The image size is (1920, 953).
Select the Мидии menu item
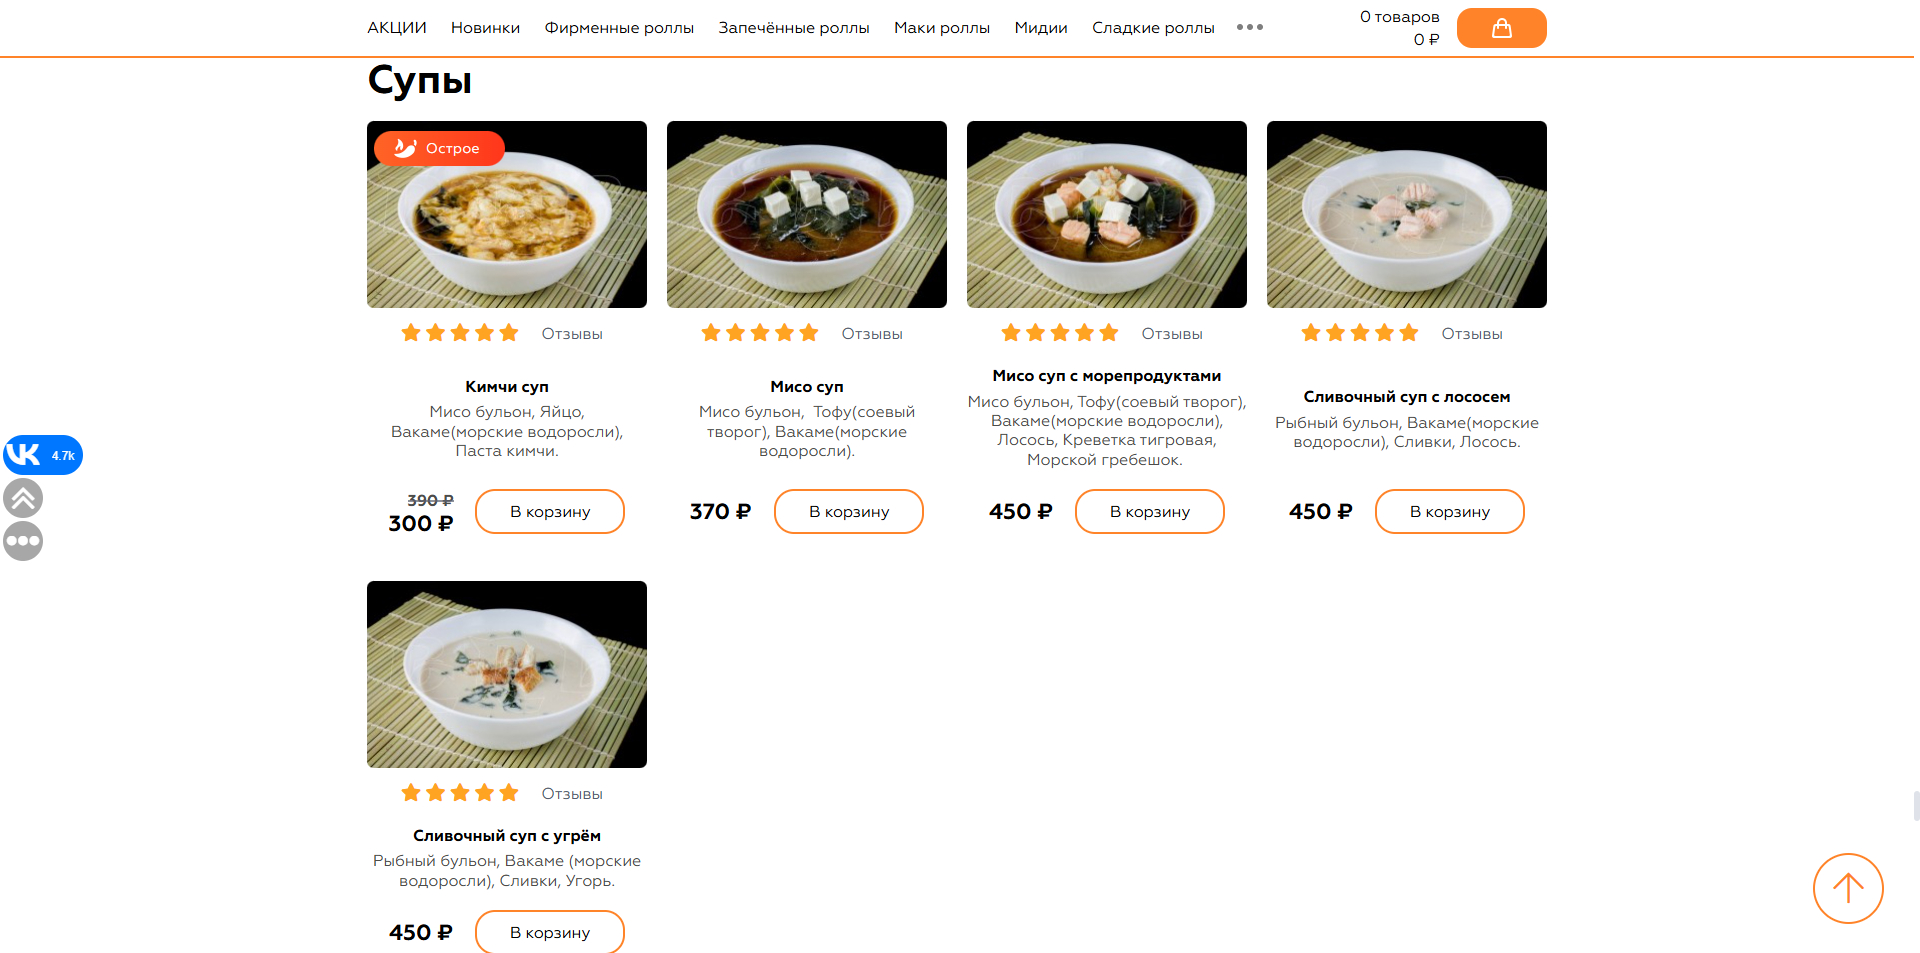tap(1041, 28)
